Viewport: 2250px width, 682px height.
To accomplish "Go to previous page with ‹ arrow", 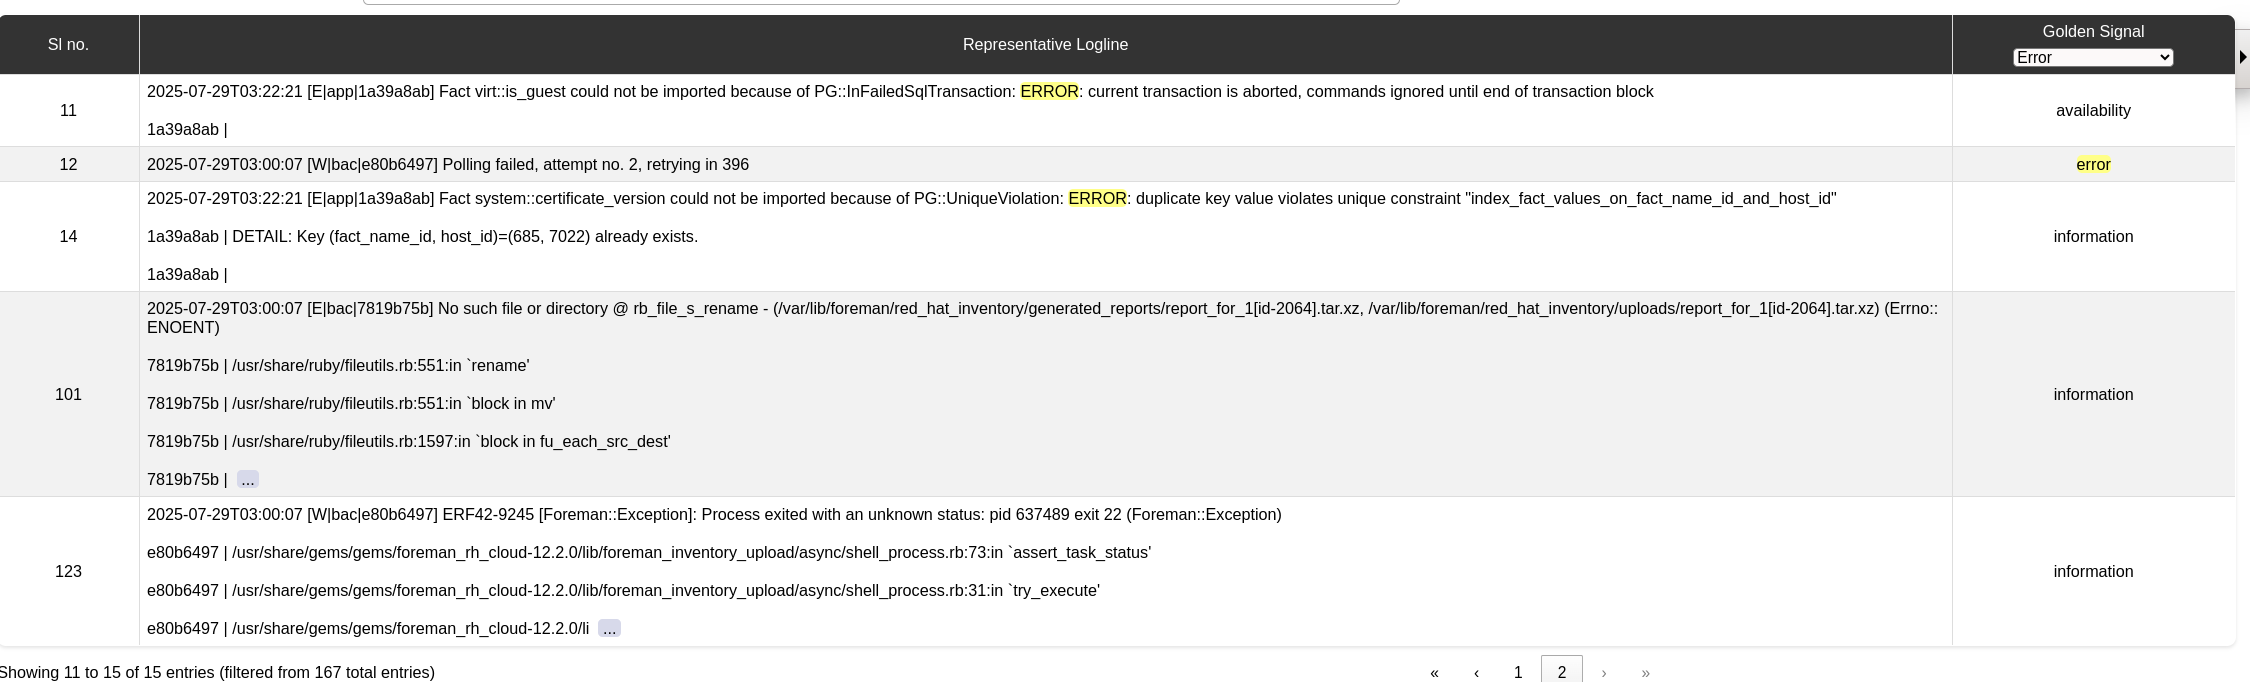I will (x=1476, y=673).
